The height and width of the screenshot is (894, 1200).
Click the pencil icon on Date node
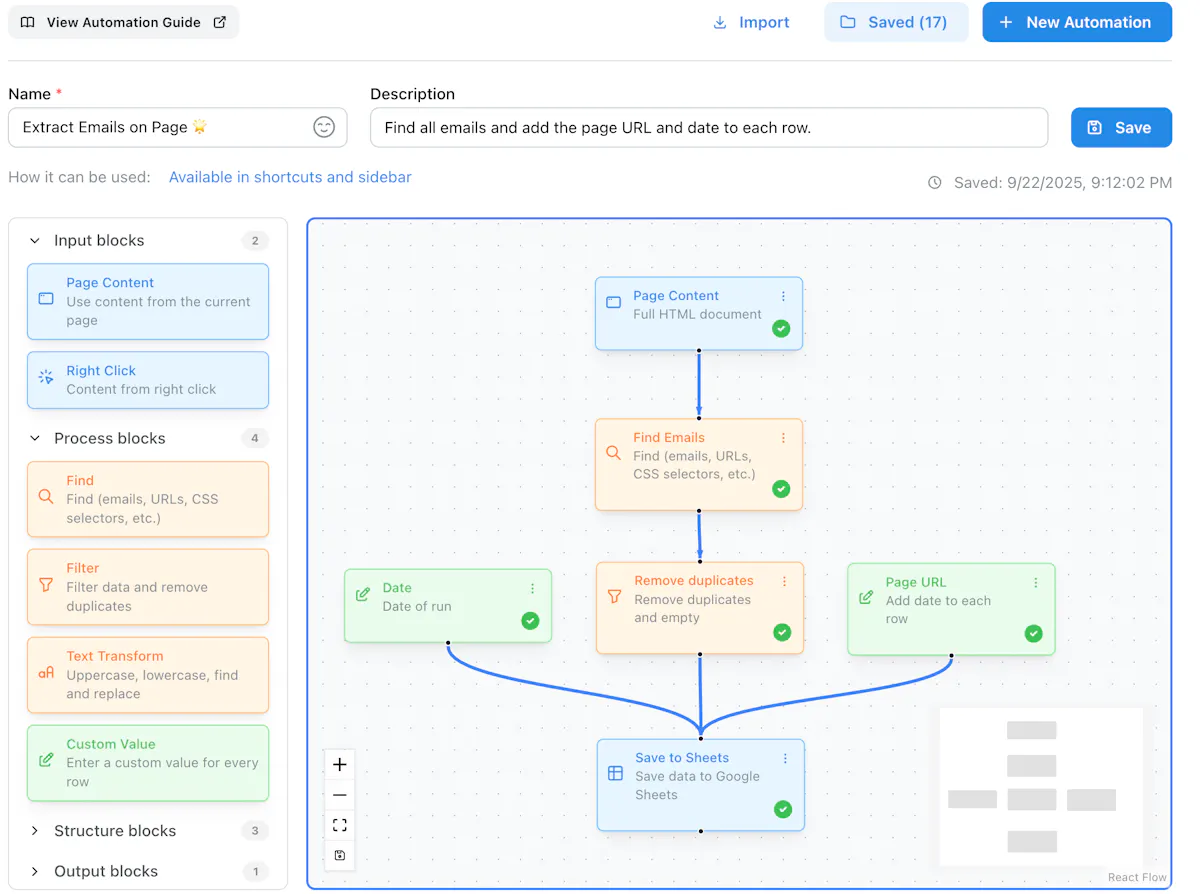point(363,595)
